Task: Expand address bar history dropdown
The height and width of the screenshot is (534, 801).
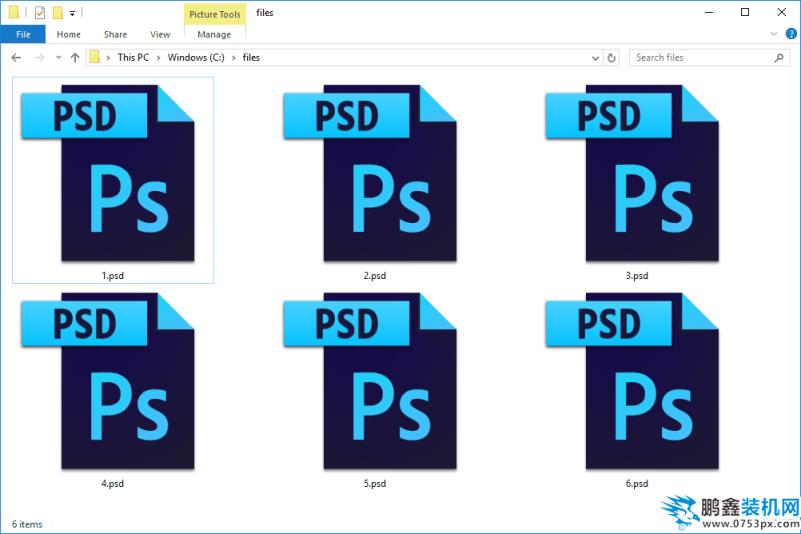Action: point(595,58)
